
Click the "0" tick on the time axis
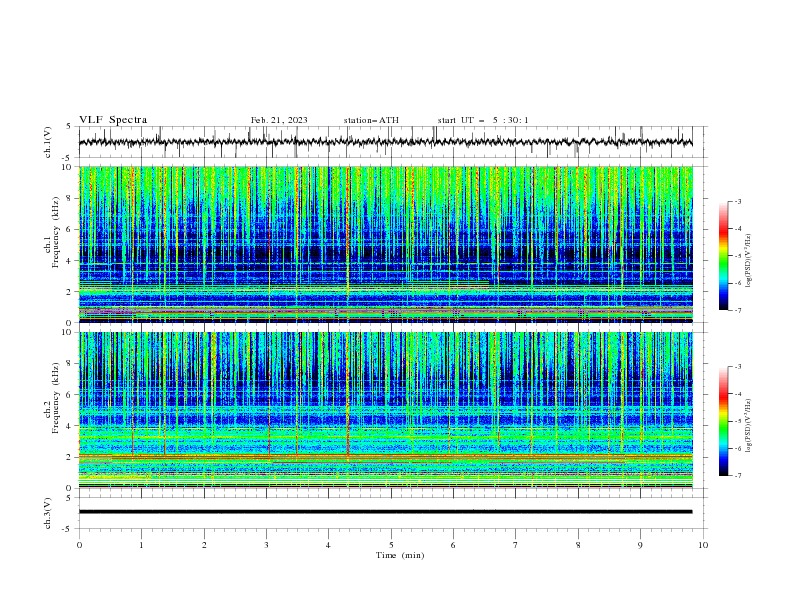click(79, 545)
